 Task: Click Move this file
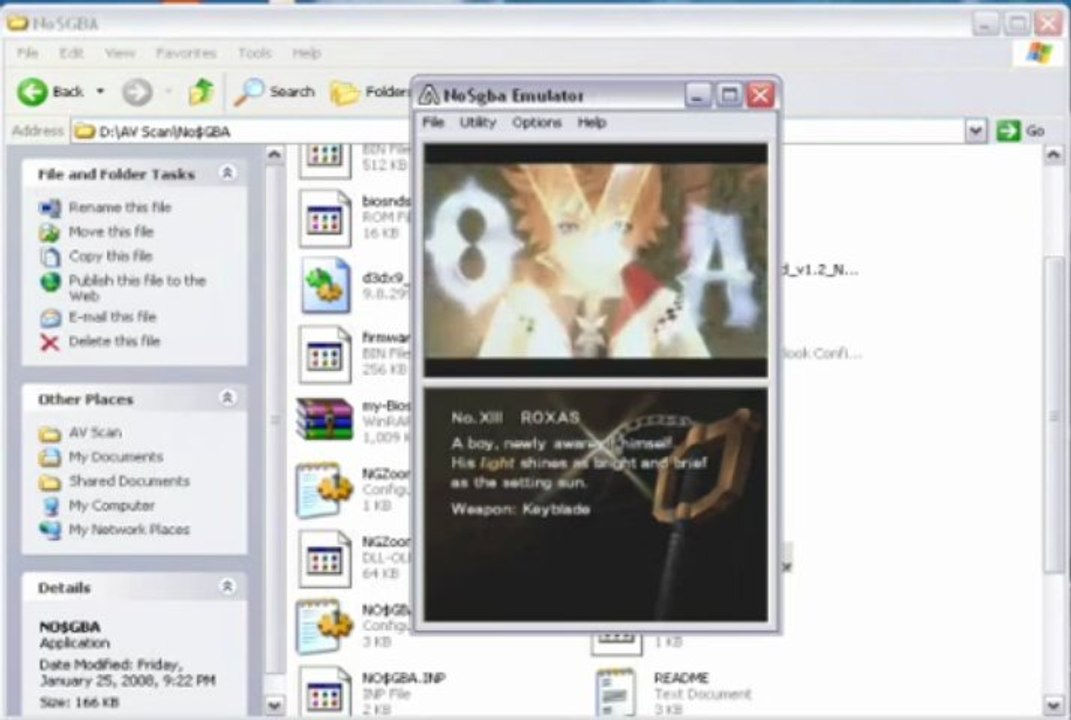pyautogui.click(x=111, y=232)
